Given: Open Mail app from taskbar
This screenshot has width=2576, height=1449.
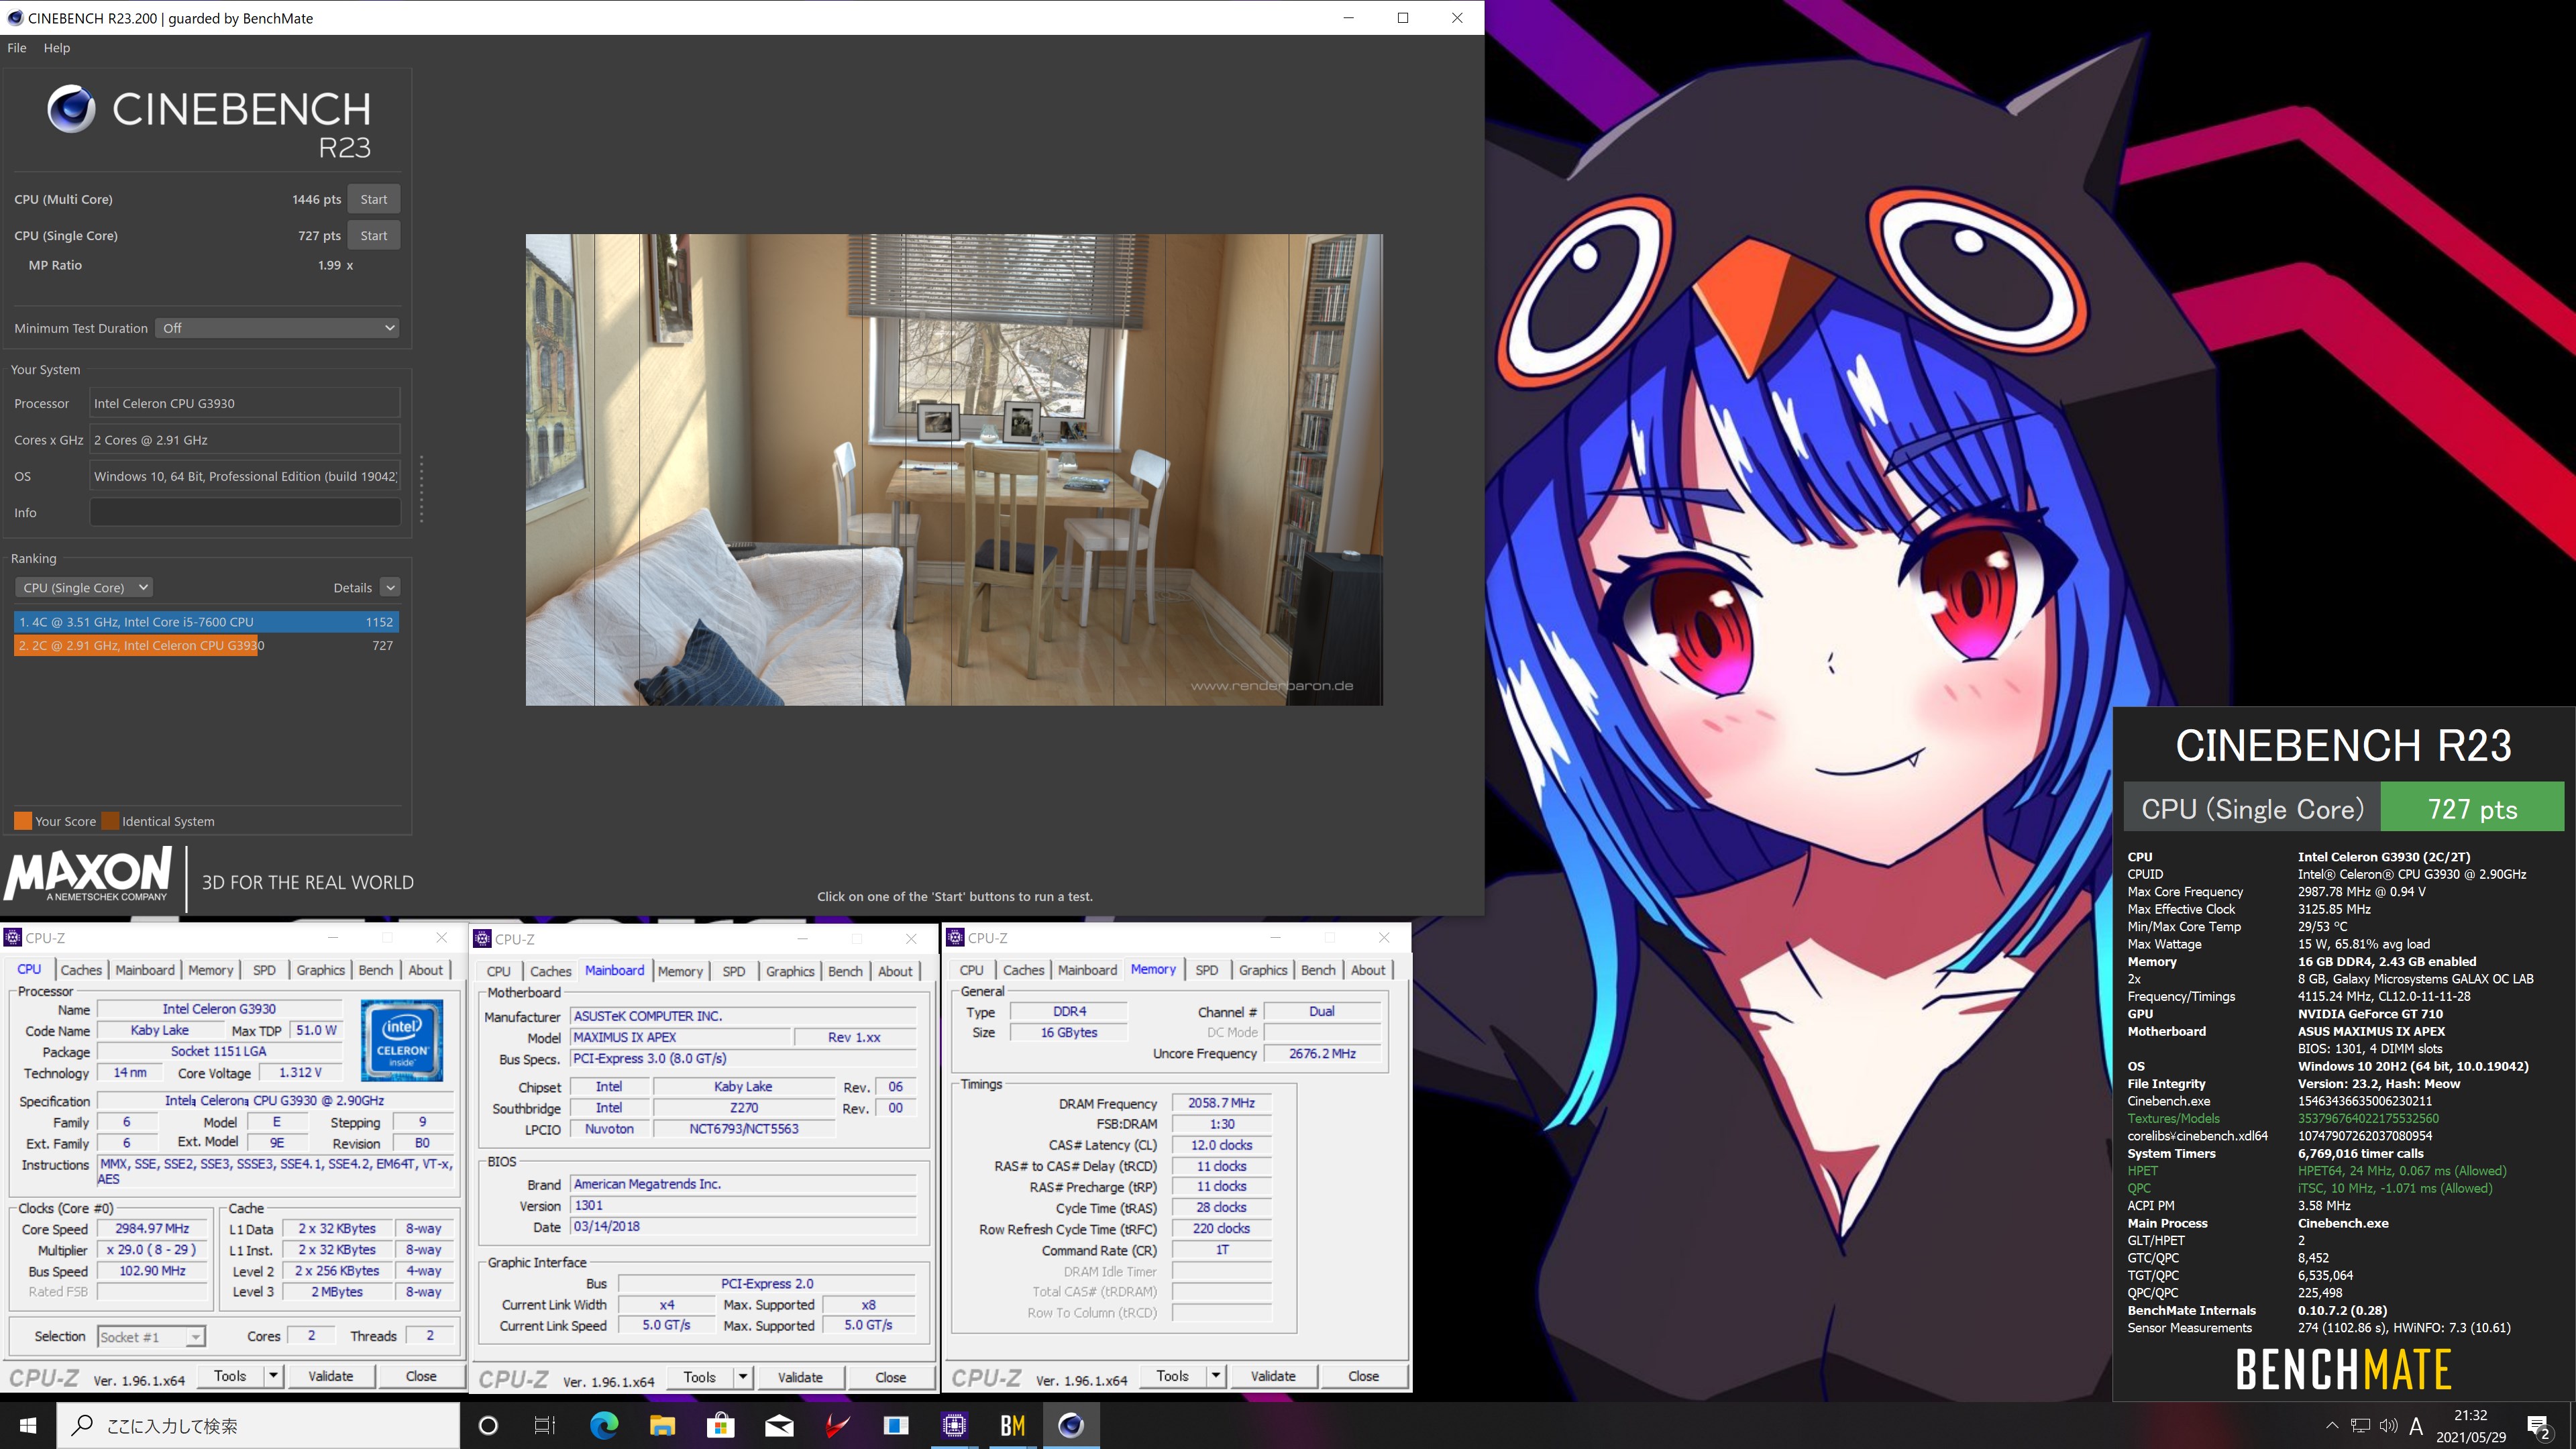Looking at the screenshot, I should [779, 1425].
